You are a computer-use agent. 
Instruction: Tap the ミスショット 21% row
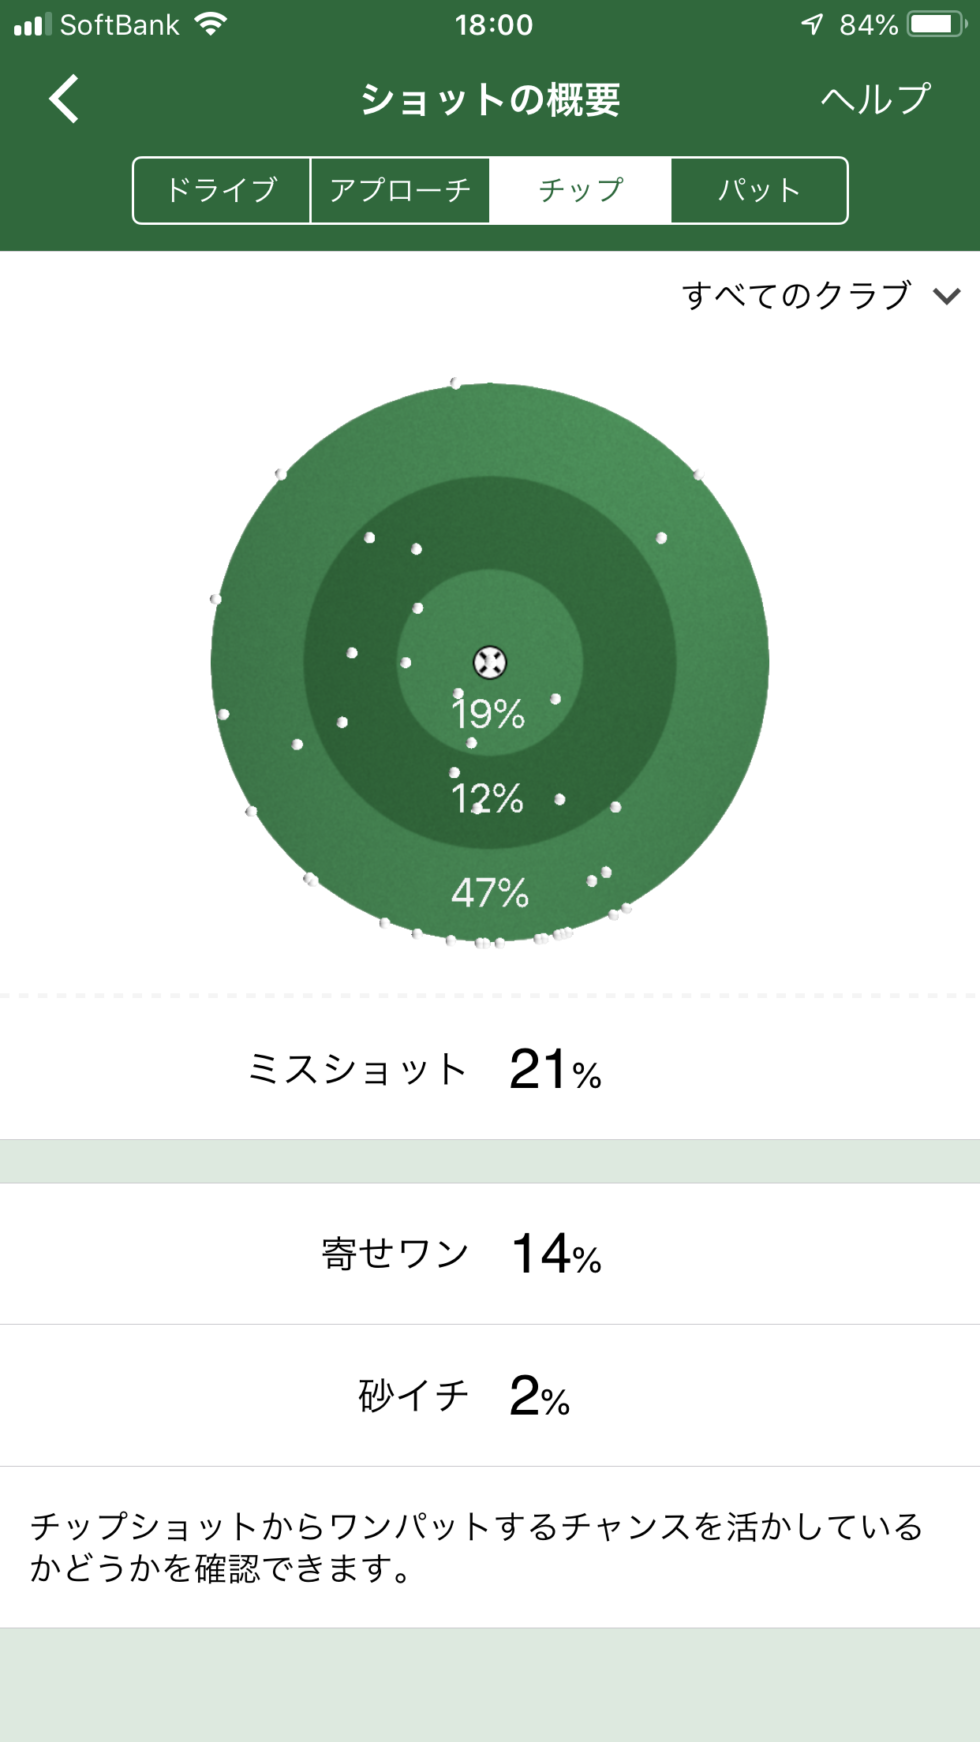(490, 1069)
